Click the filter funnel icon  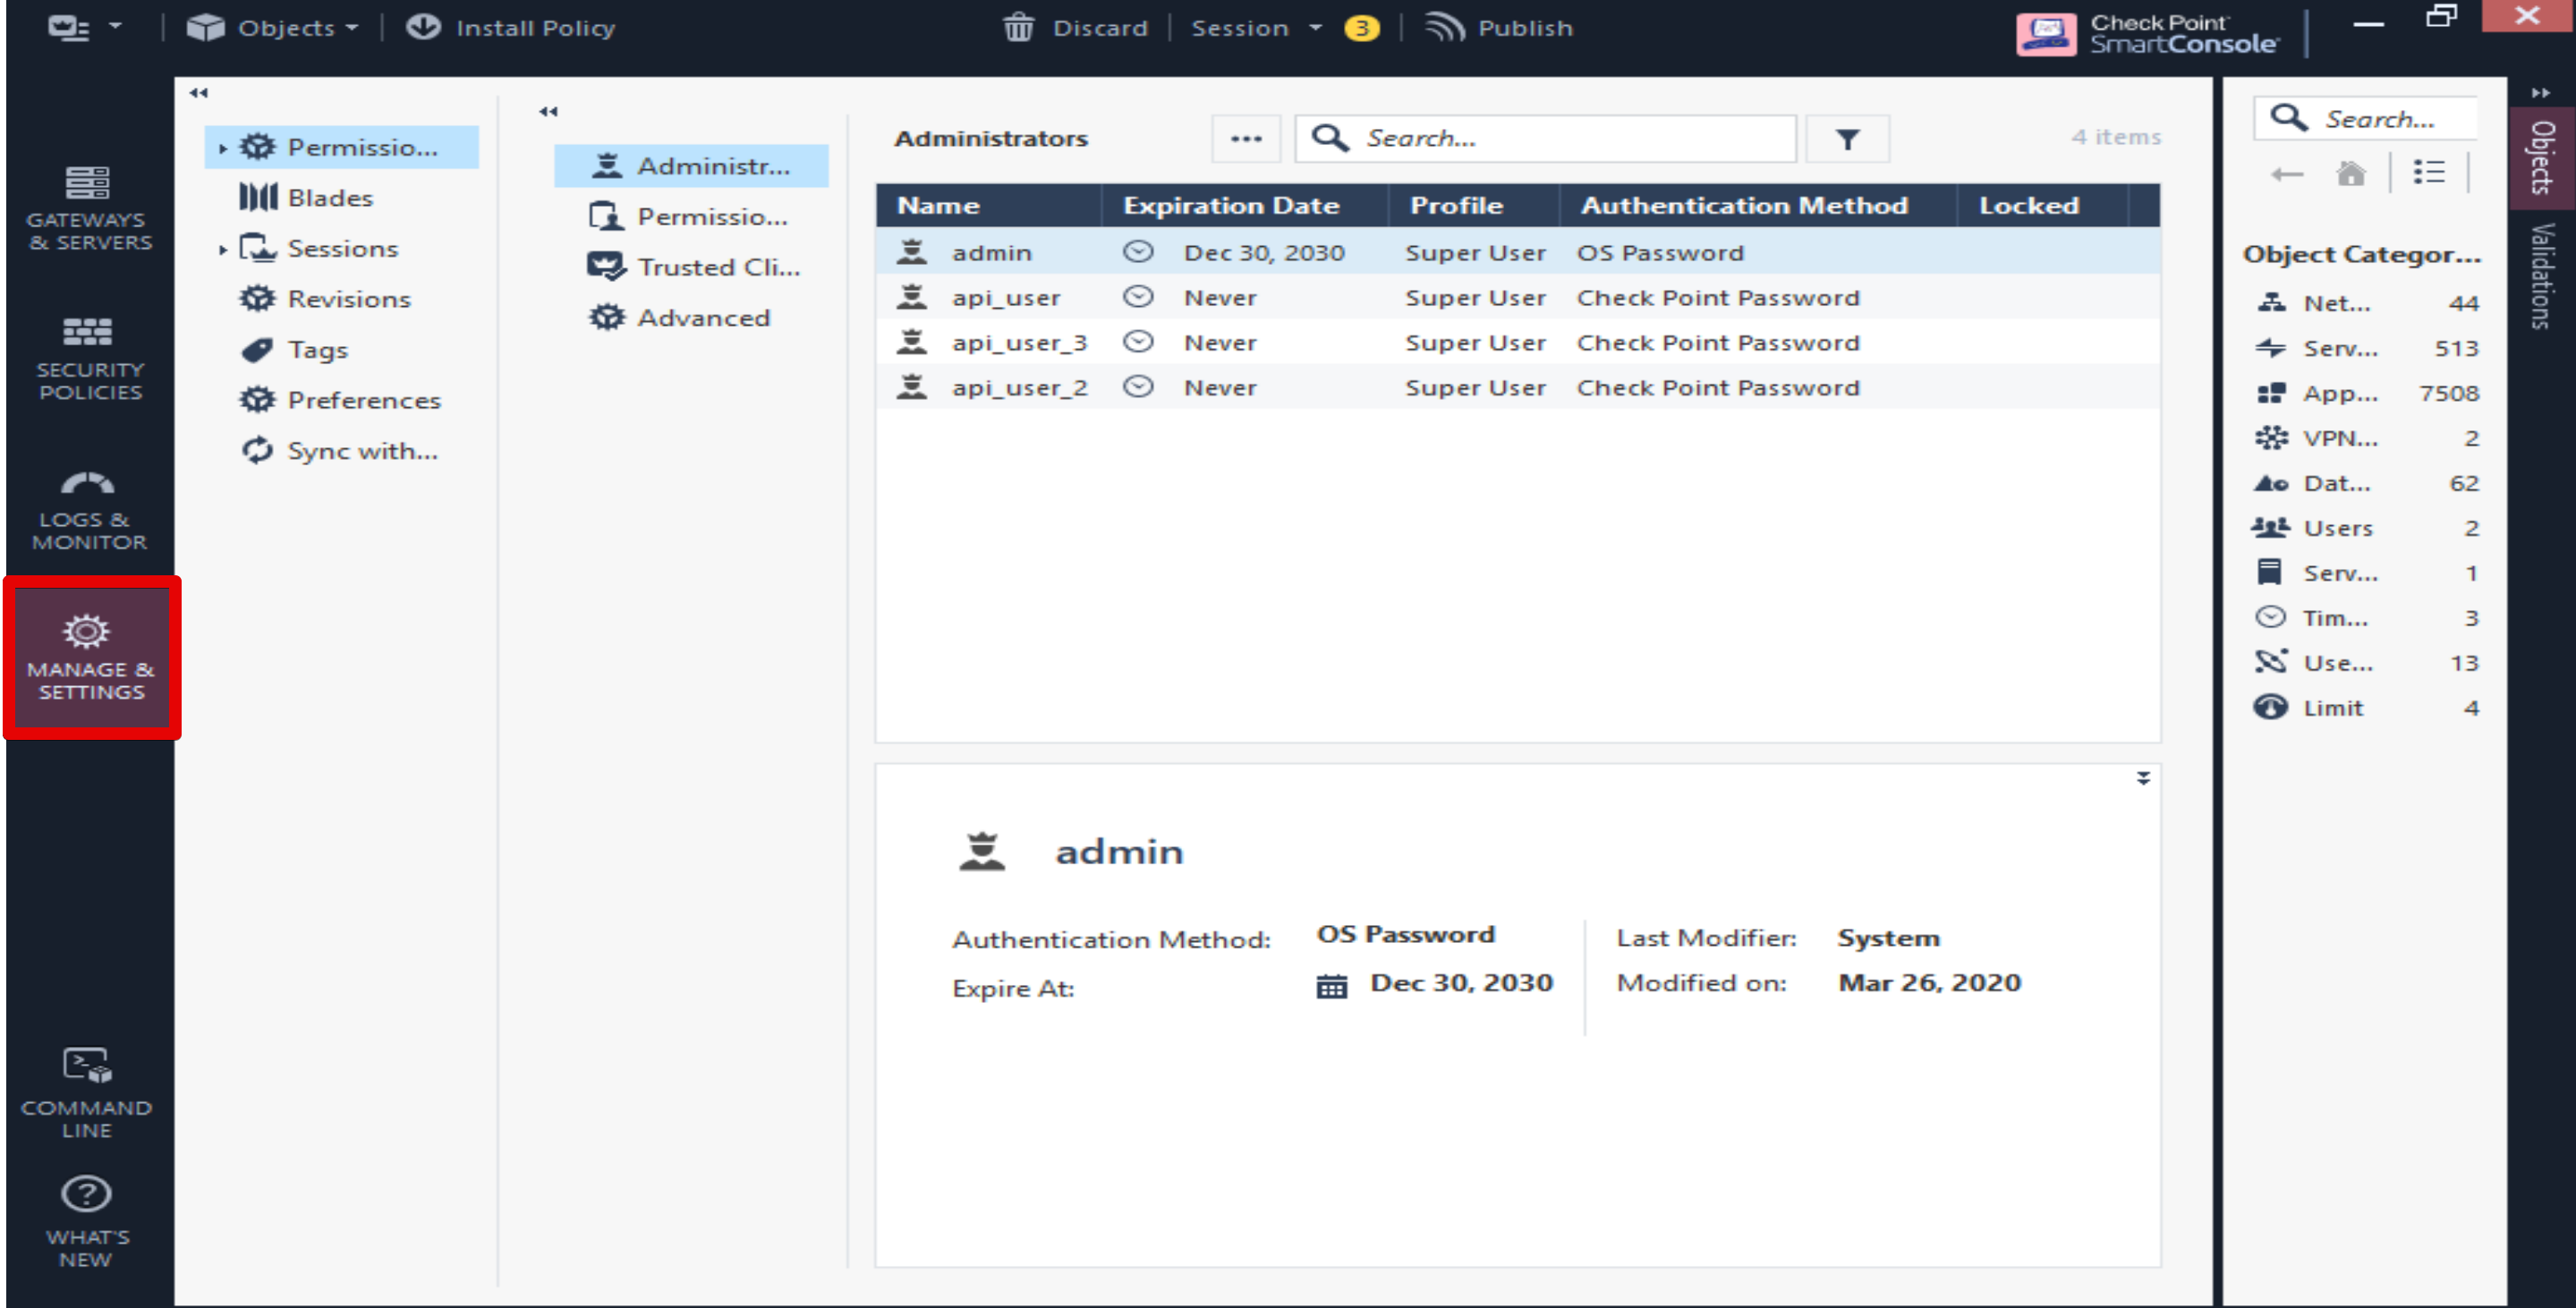[x=1847, y=139]
